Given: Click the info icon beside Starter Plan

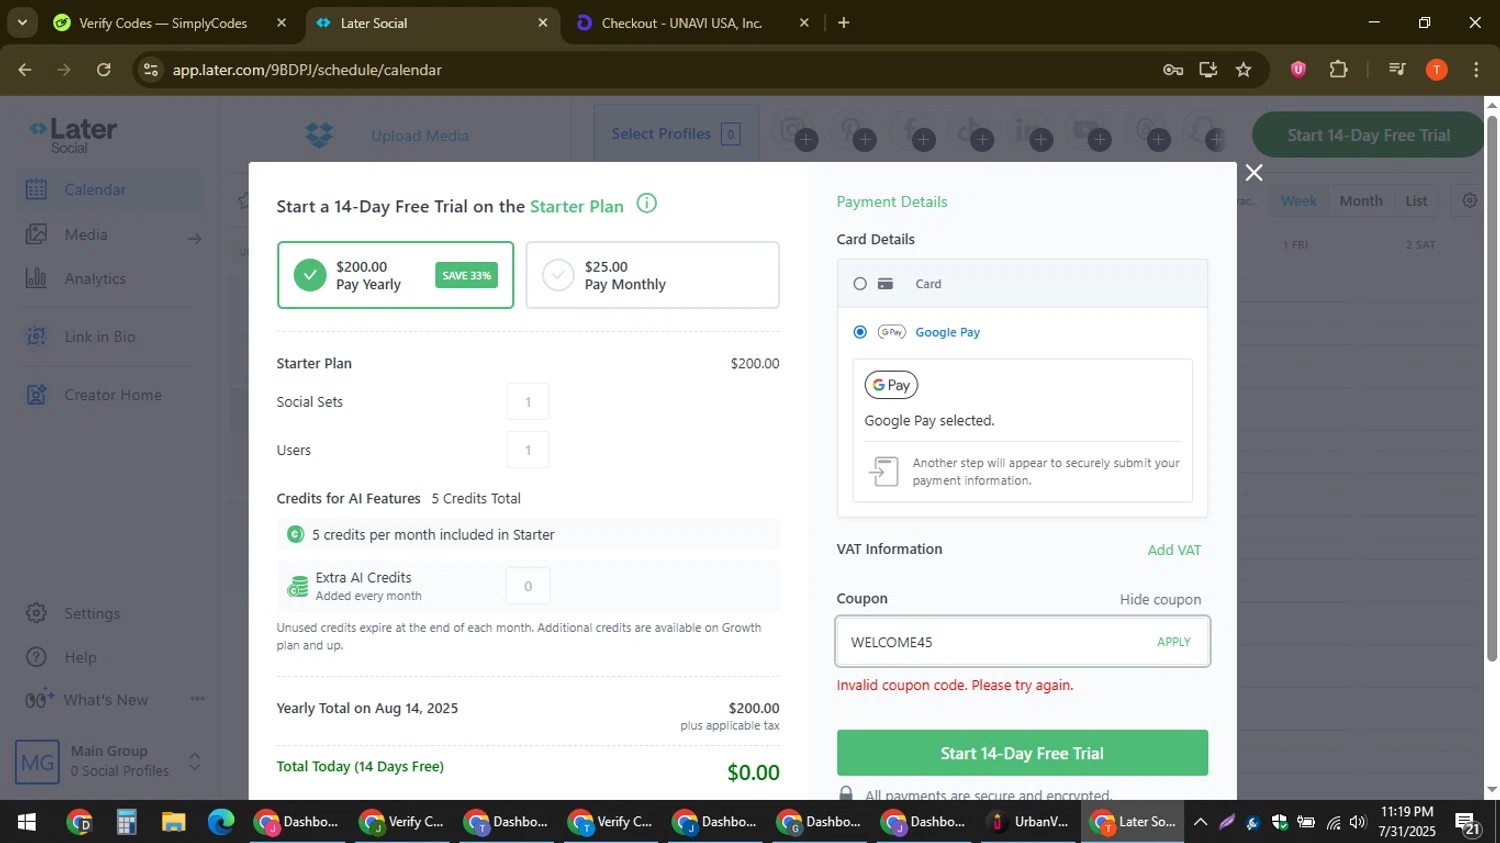Looking at the screenshot, I should tap(647, 204).
